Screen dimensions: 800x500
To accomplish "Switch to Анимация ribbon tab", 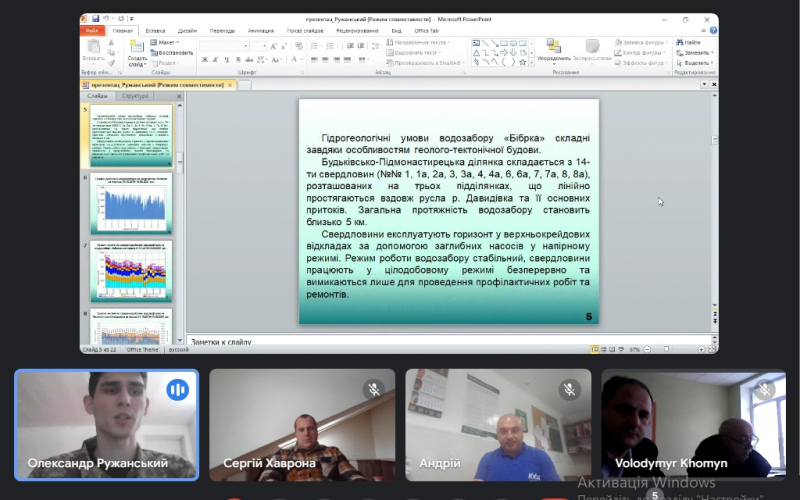I will coord(261,31).
